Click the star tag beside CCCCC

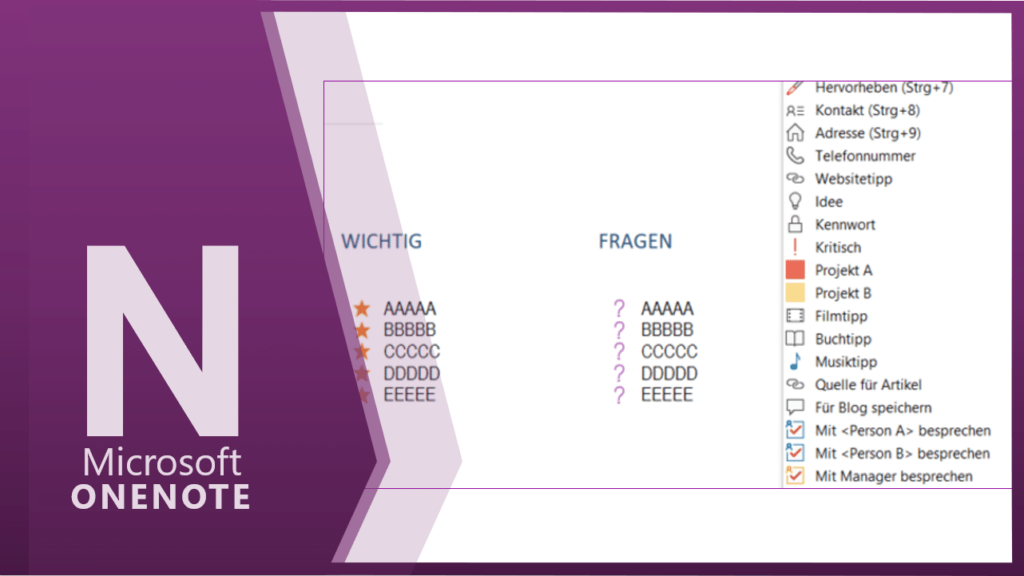(x=362, y=351)
